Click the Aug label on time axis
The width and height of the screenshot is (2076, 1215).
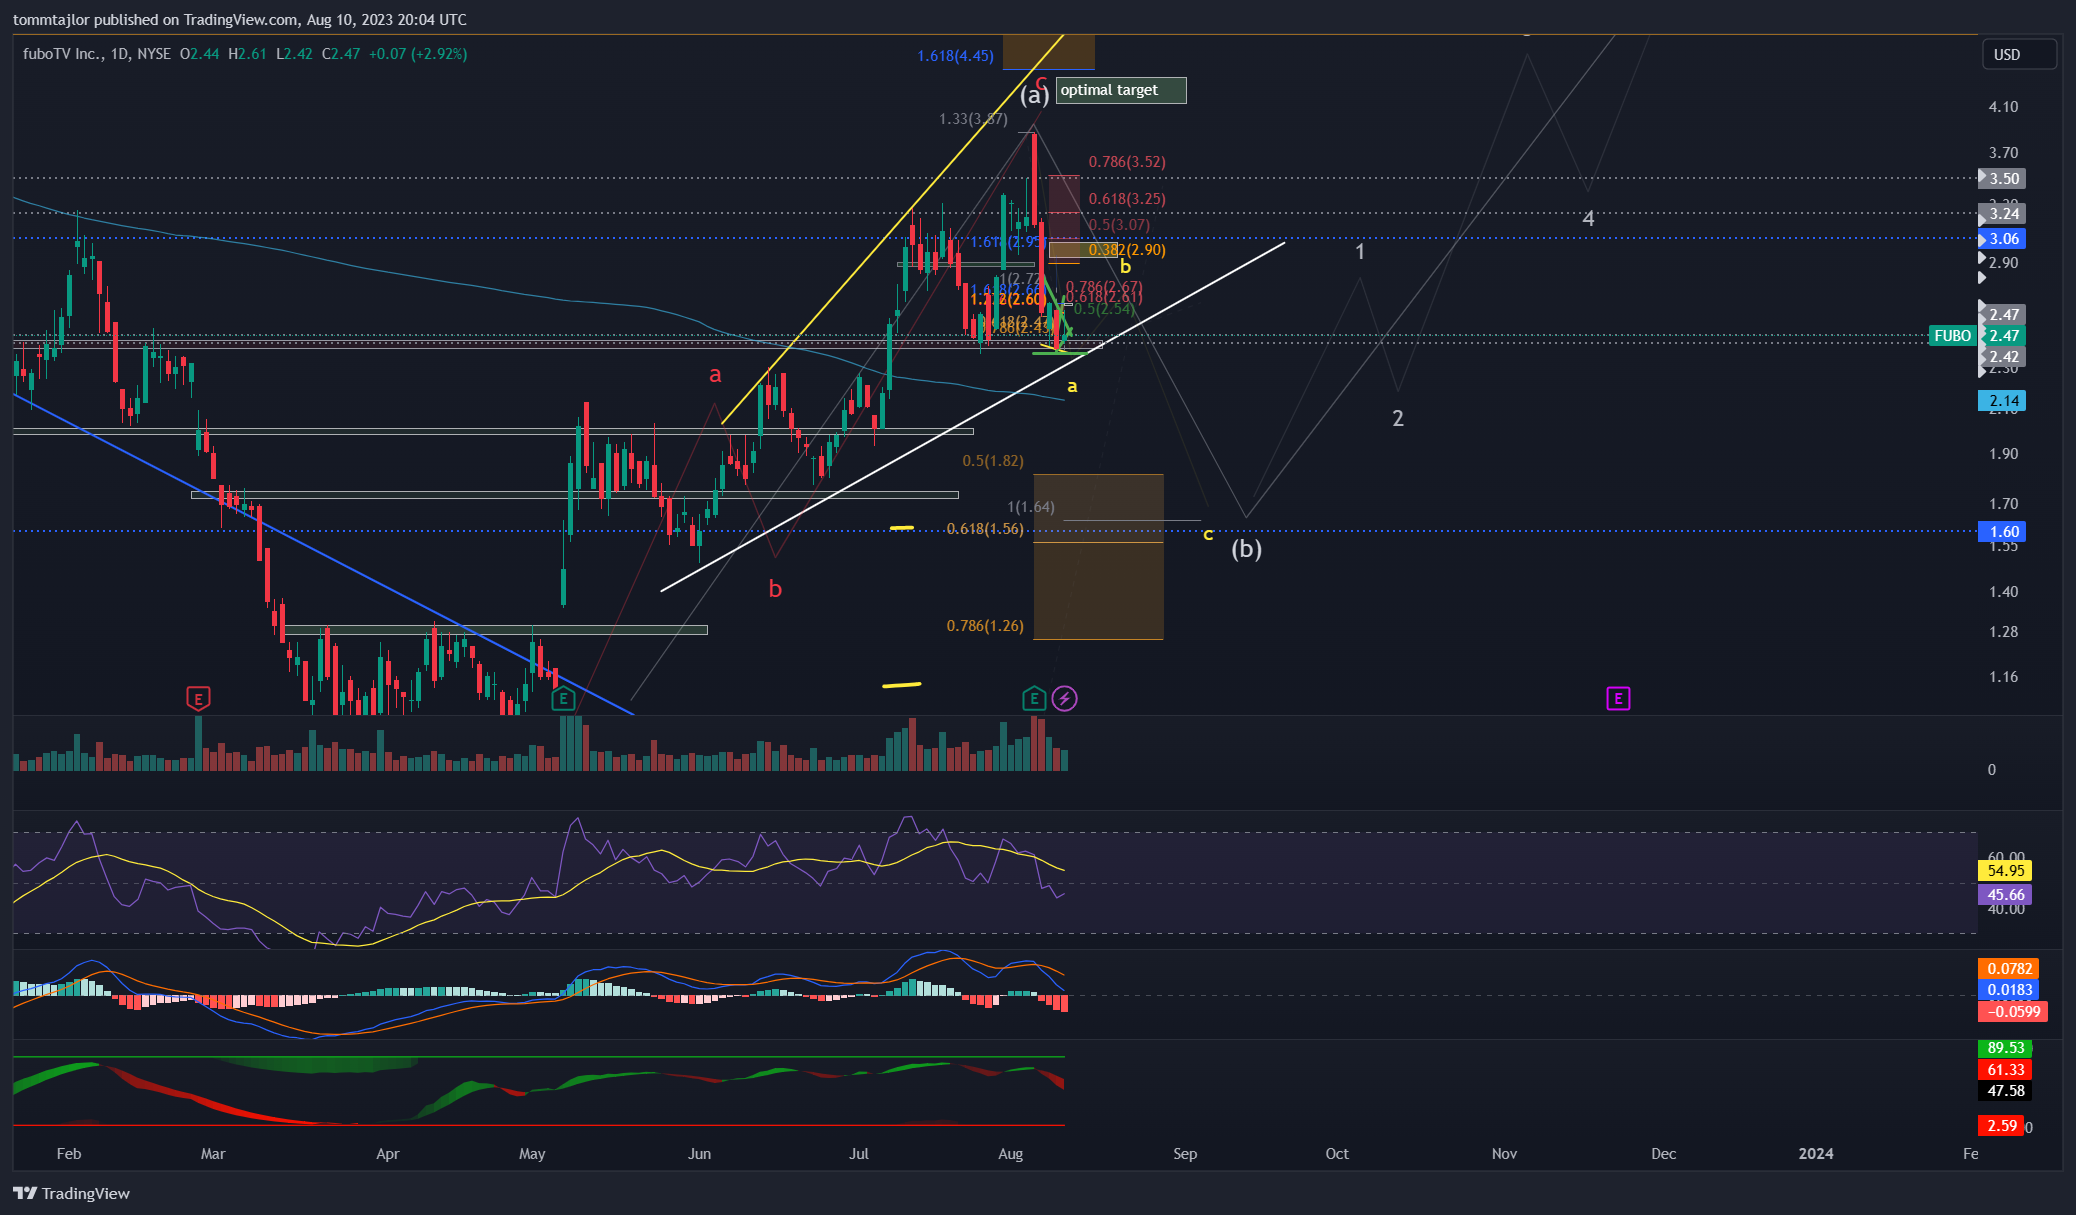pos(1011,1154)
